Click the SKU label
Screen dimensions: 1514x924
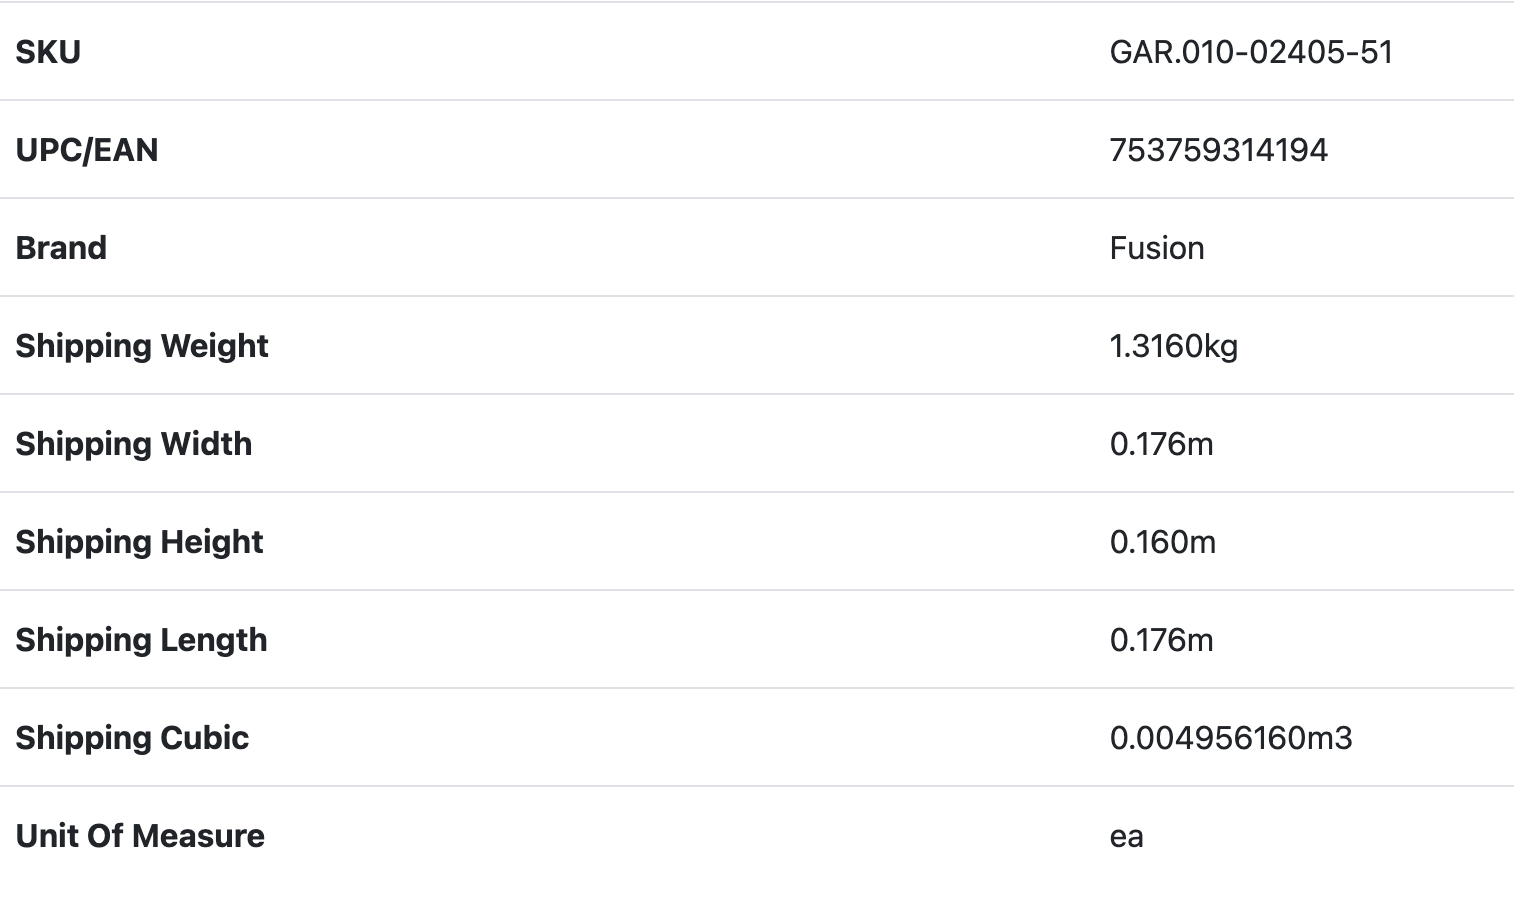48,52
